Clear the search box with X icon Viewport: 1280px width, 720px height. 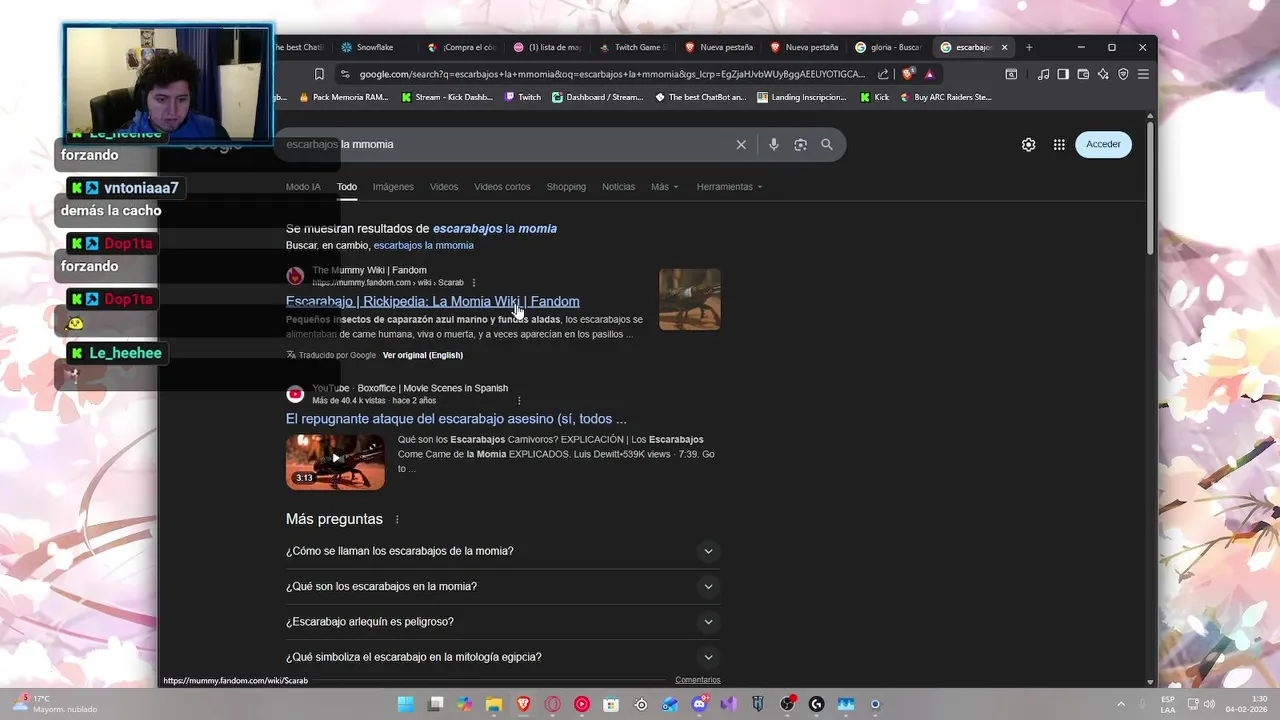click(741, 144)
